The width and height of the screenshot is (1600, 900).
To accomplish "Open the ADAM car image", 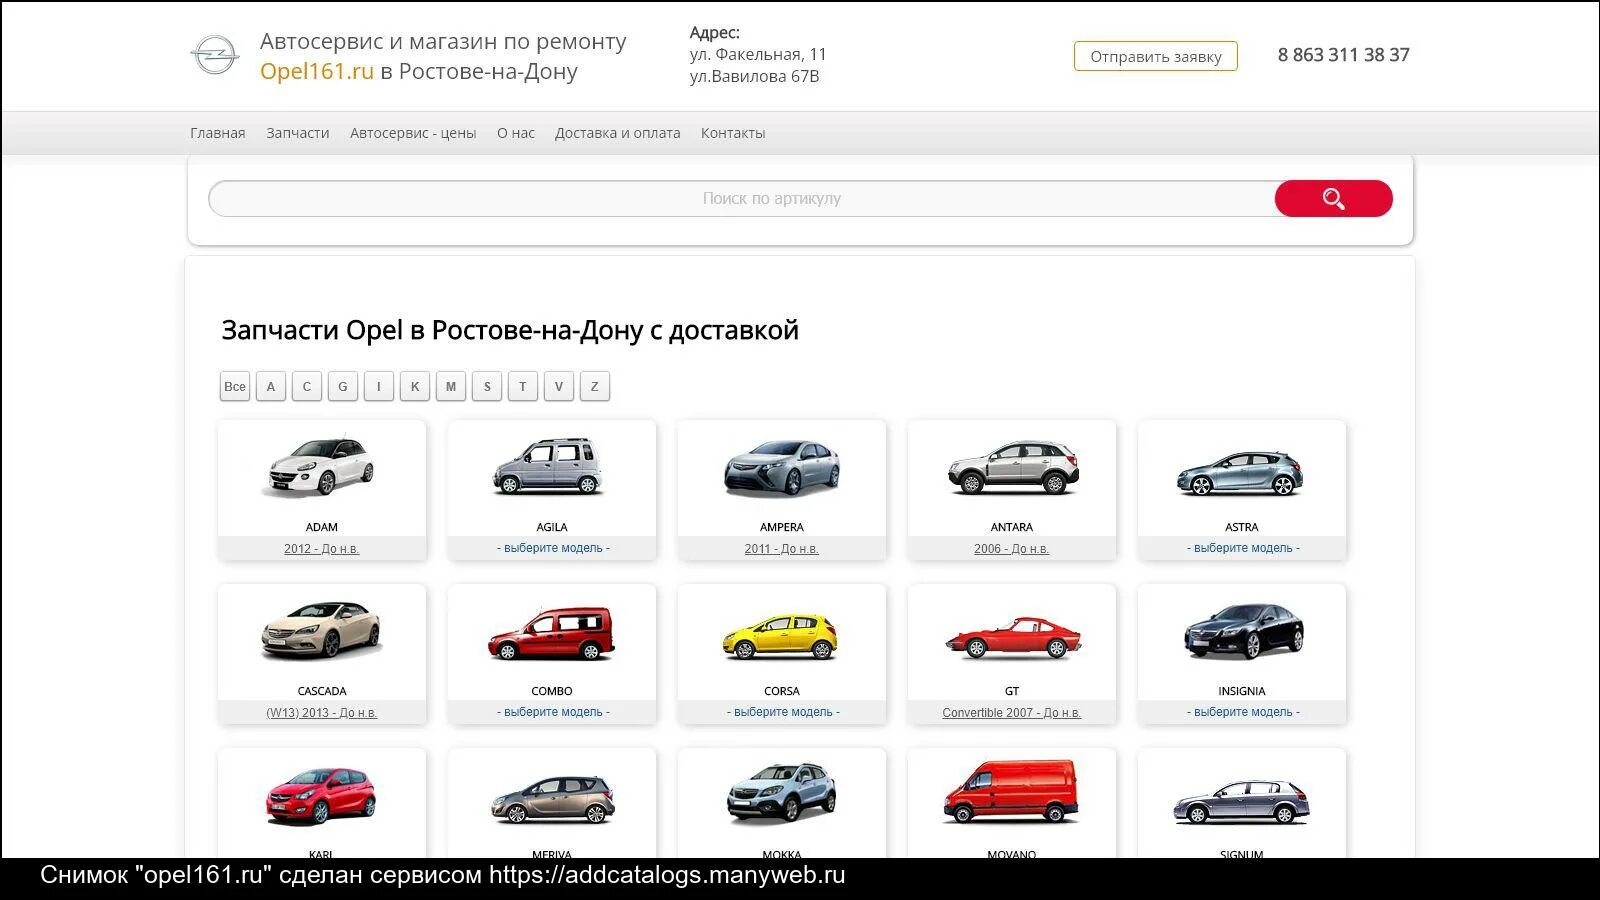I will 321,467.
